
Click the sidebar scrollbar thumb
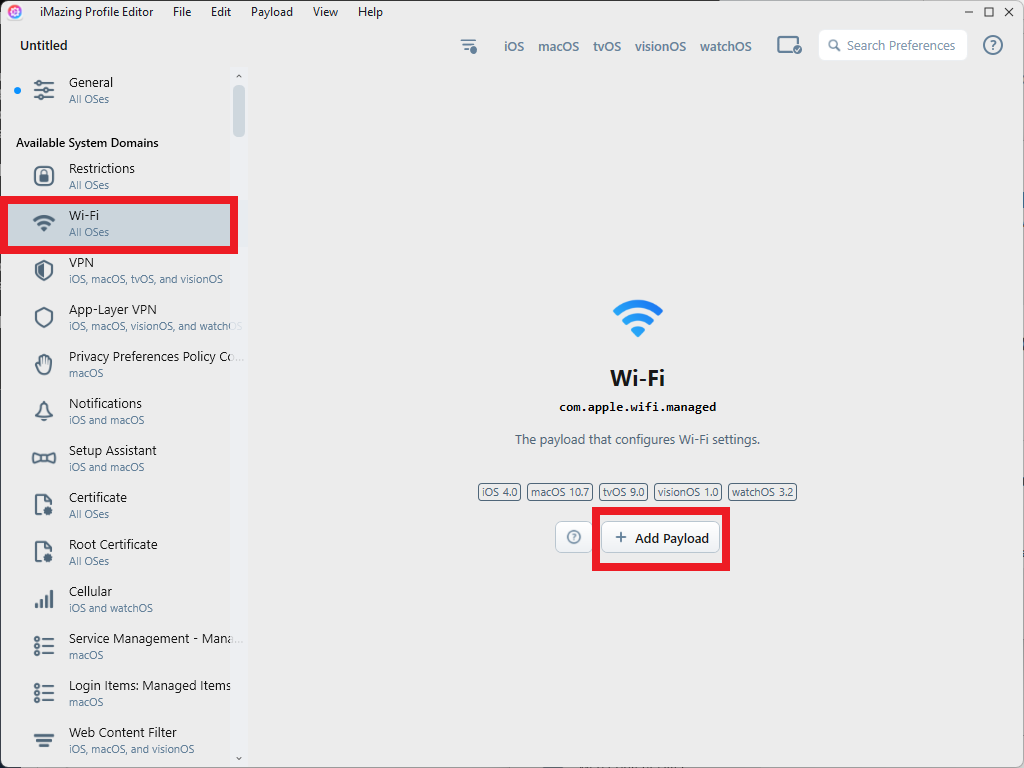point(238,110)
